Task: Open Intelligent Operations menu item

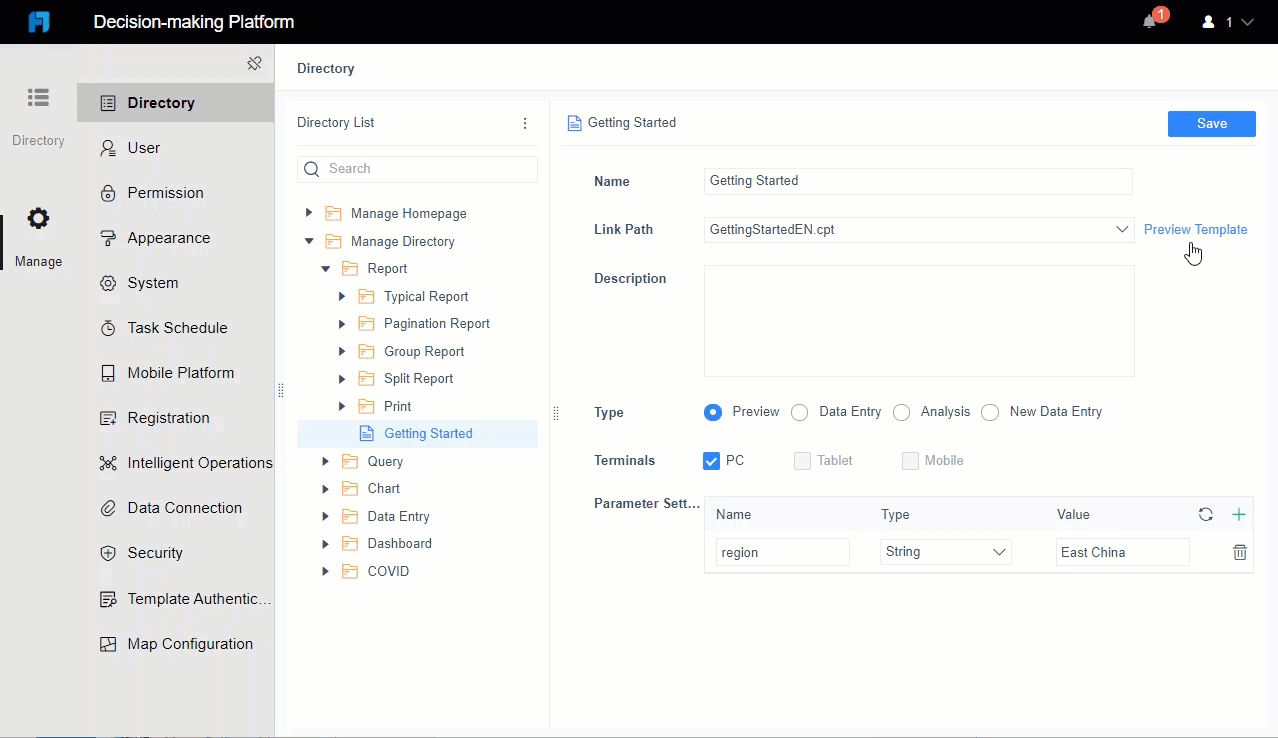Action: coord(175,462)
